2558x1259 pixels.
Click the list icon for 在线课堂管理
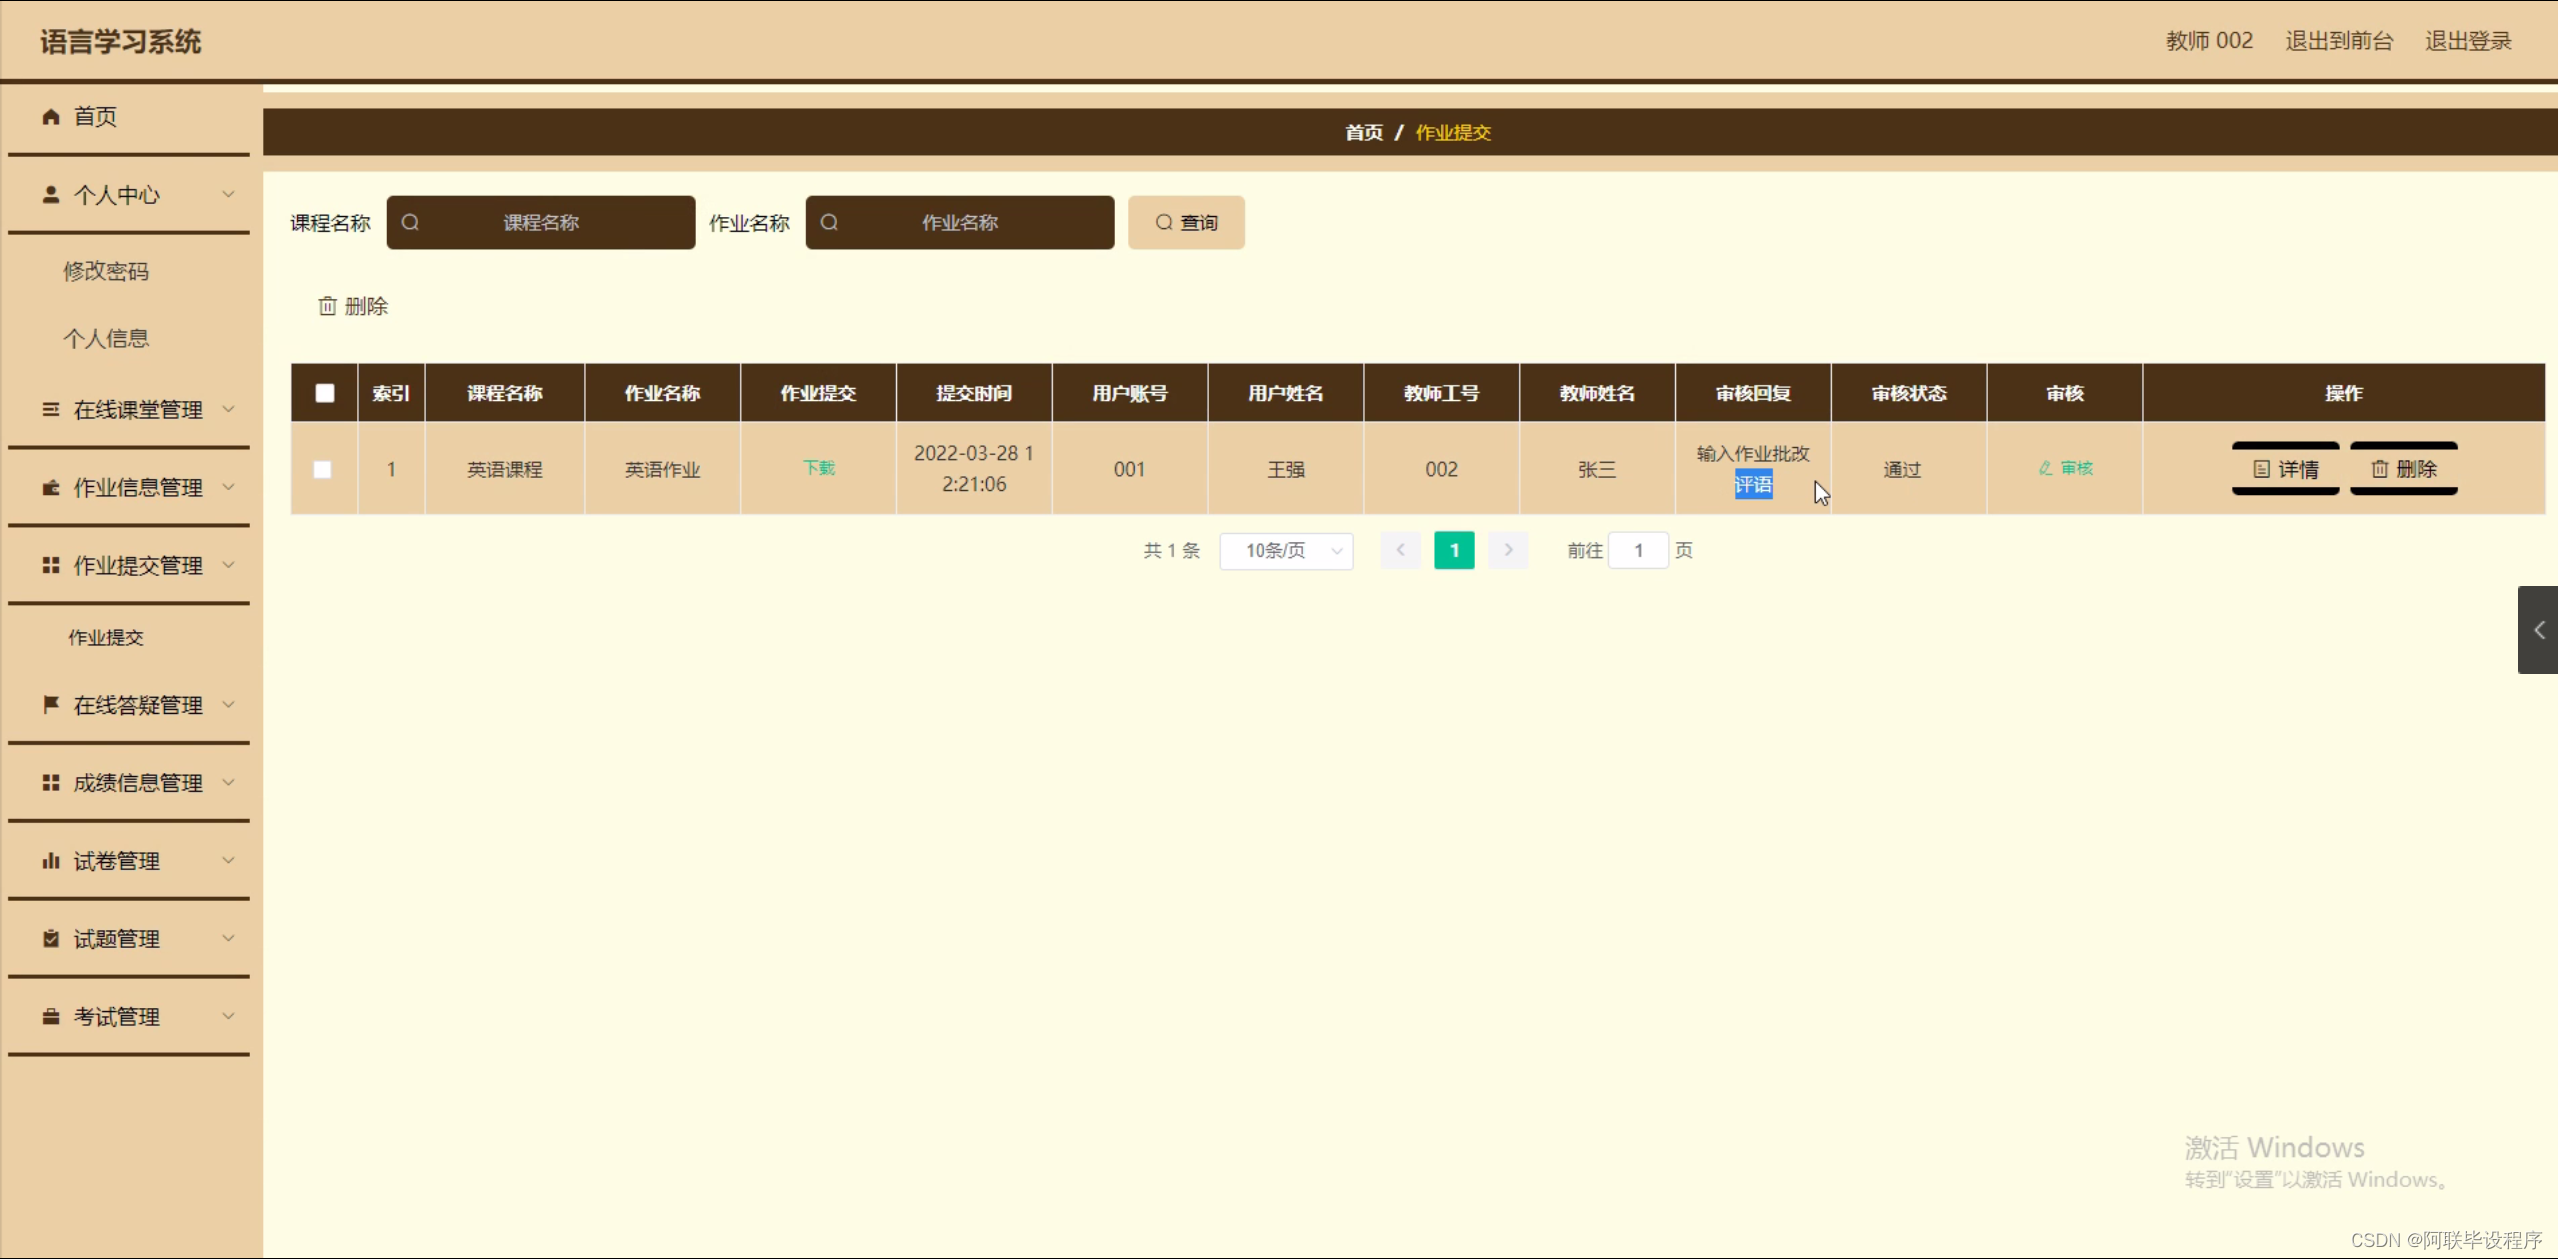(51, 409)
